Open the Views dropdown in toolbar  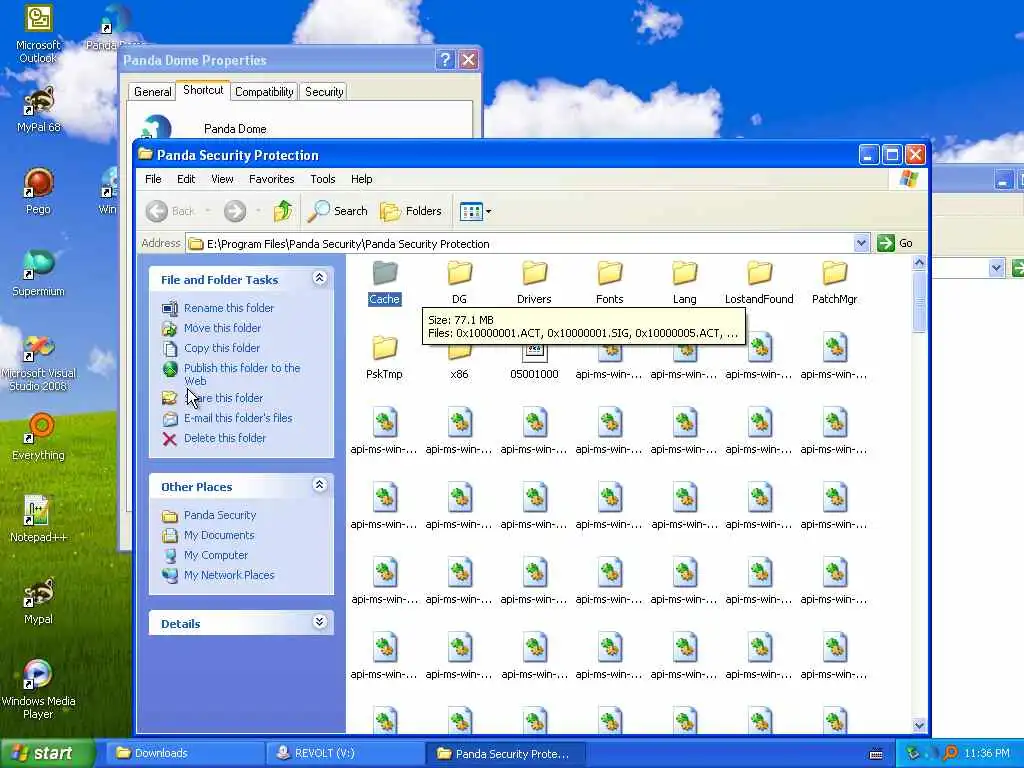point(475,211)
